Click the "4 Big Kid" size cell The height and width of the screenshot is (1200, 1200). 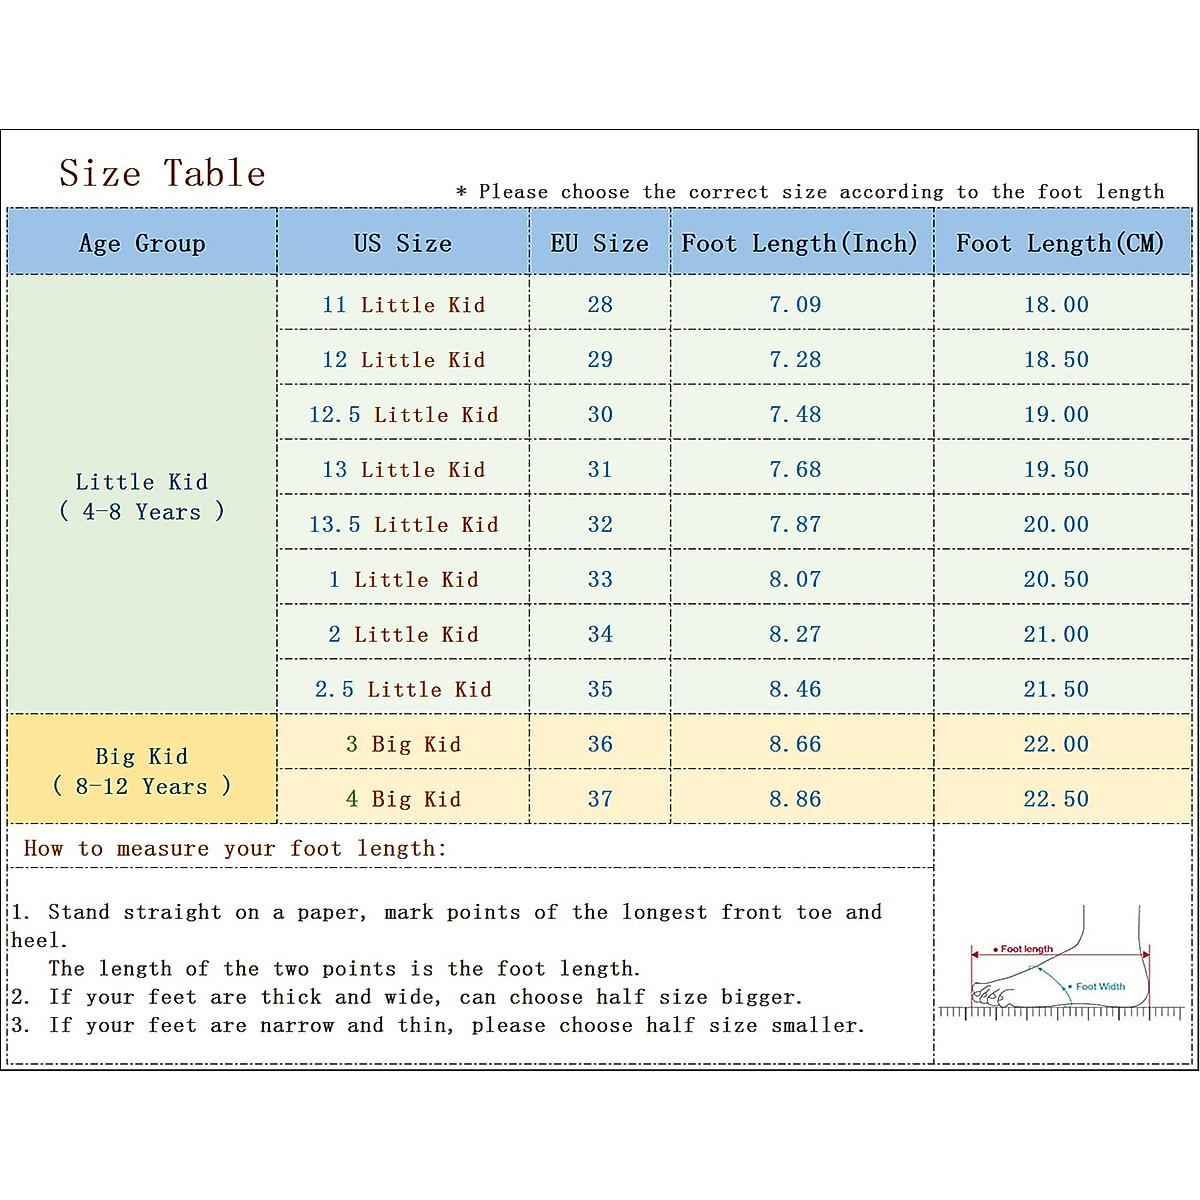[403, 799]
